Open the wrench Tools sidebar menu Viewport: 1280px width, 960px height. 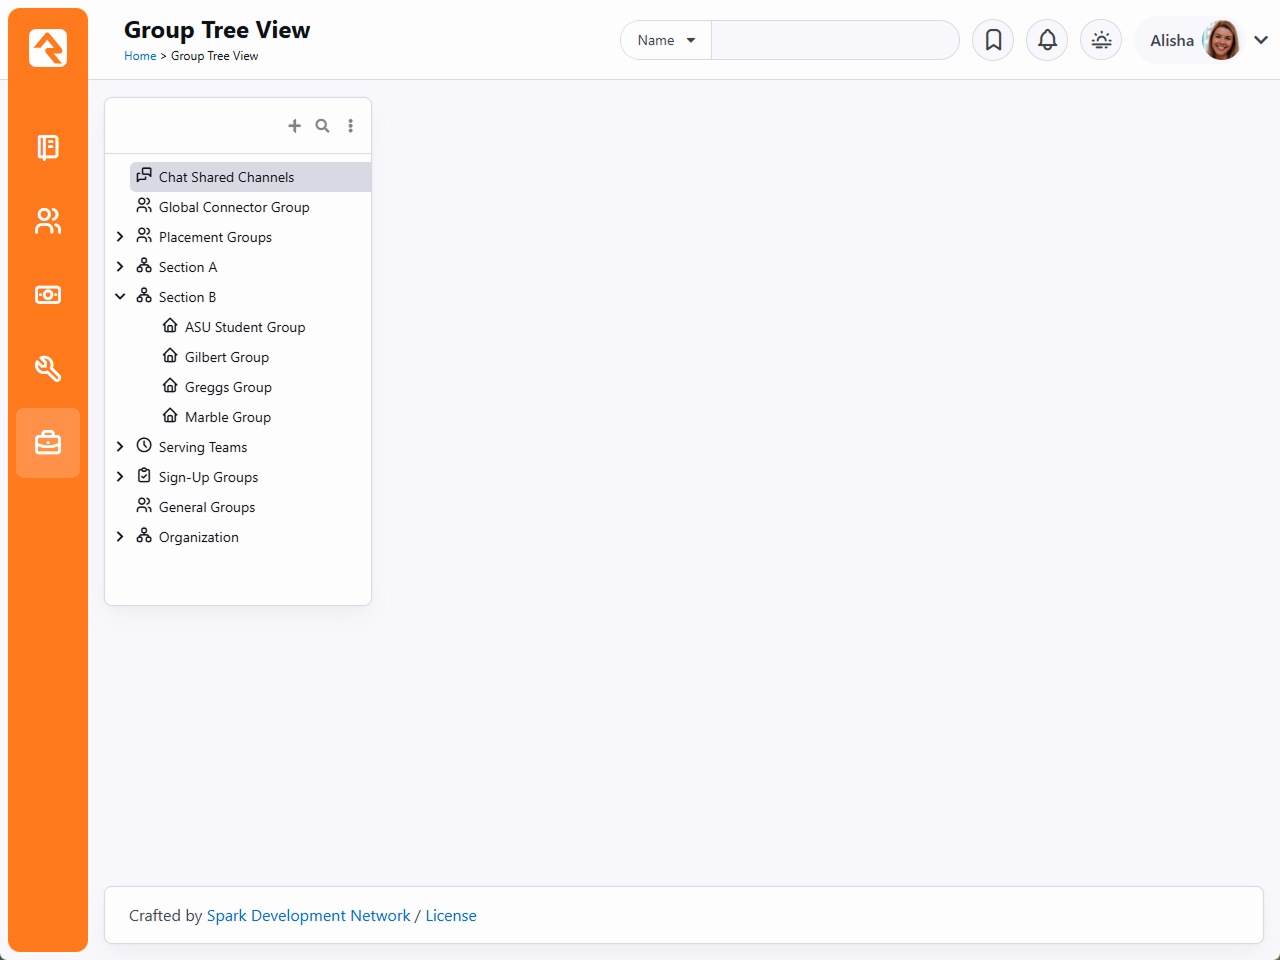(x=48, y=369)
